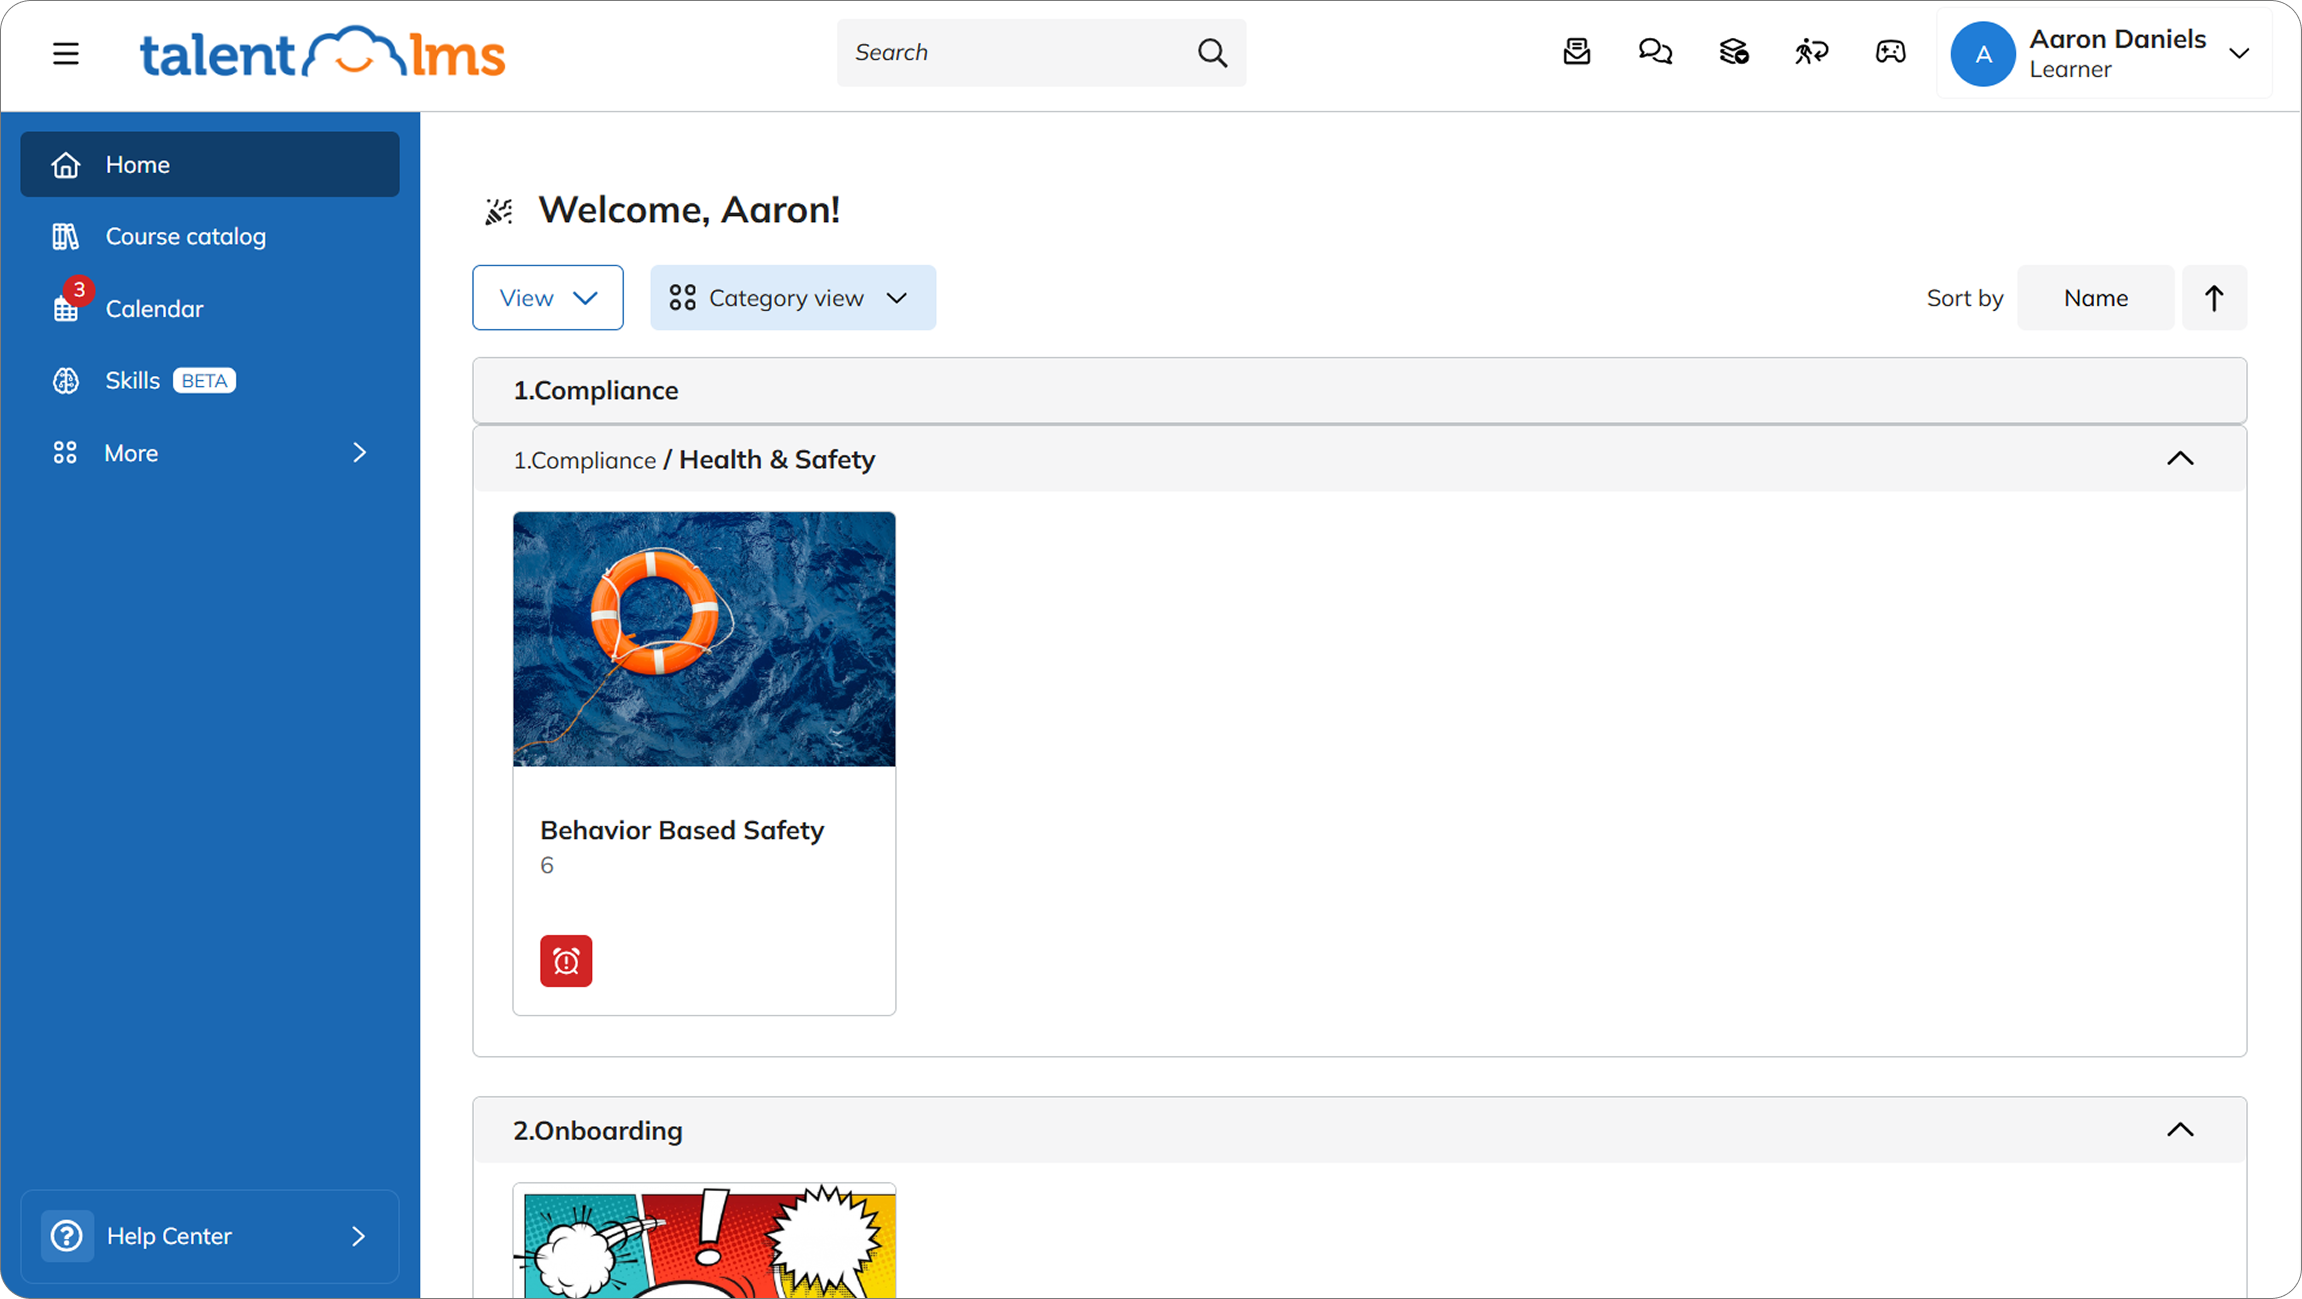Open Help Center in sidebar
Screen dimensions: 2302x1299
point(210,1236)
